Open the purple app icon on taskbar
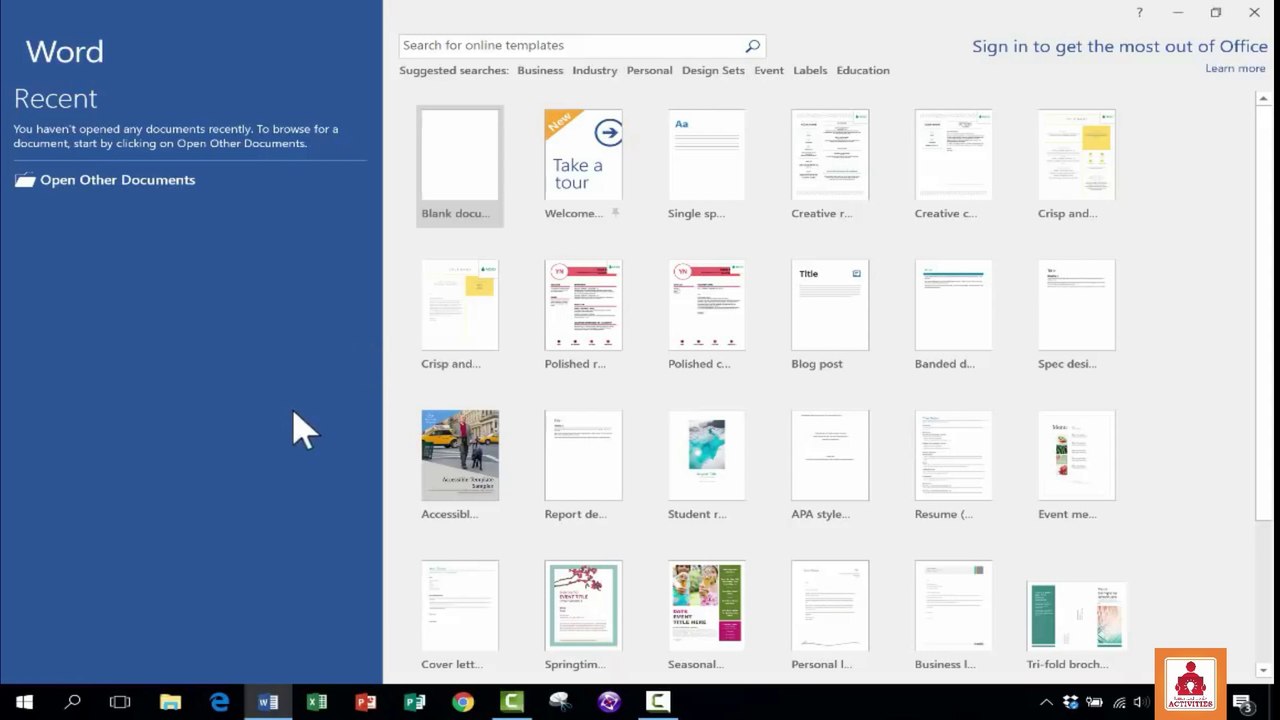This screenshot has width=1280, height=720. [x=608, y=702]
